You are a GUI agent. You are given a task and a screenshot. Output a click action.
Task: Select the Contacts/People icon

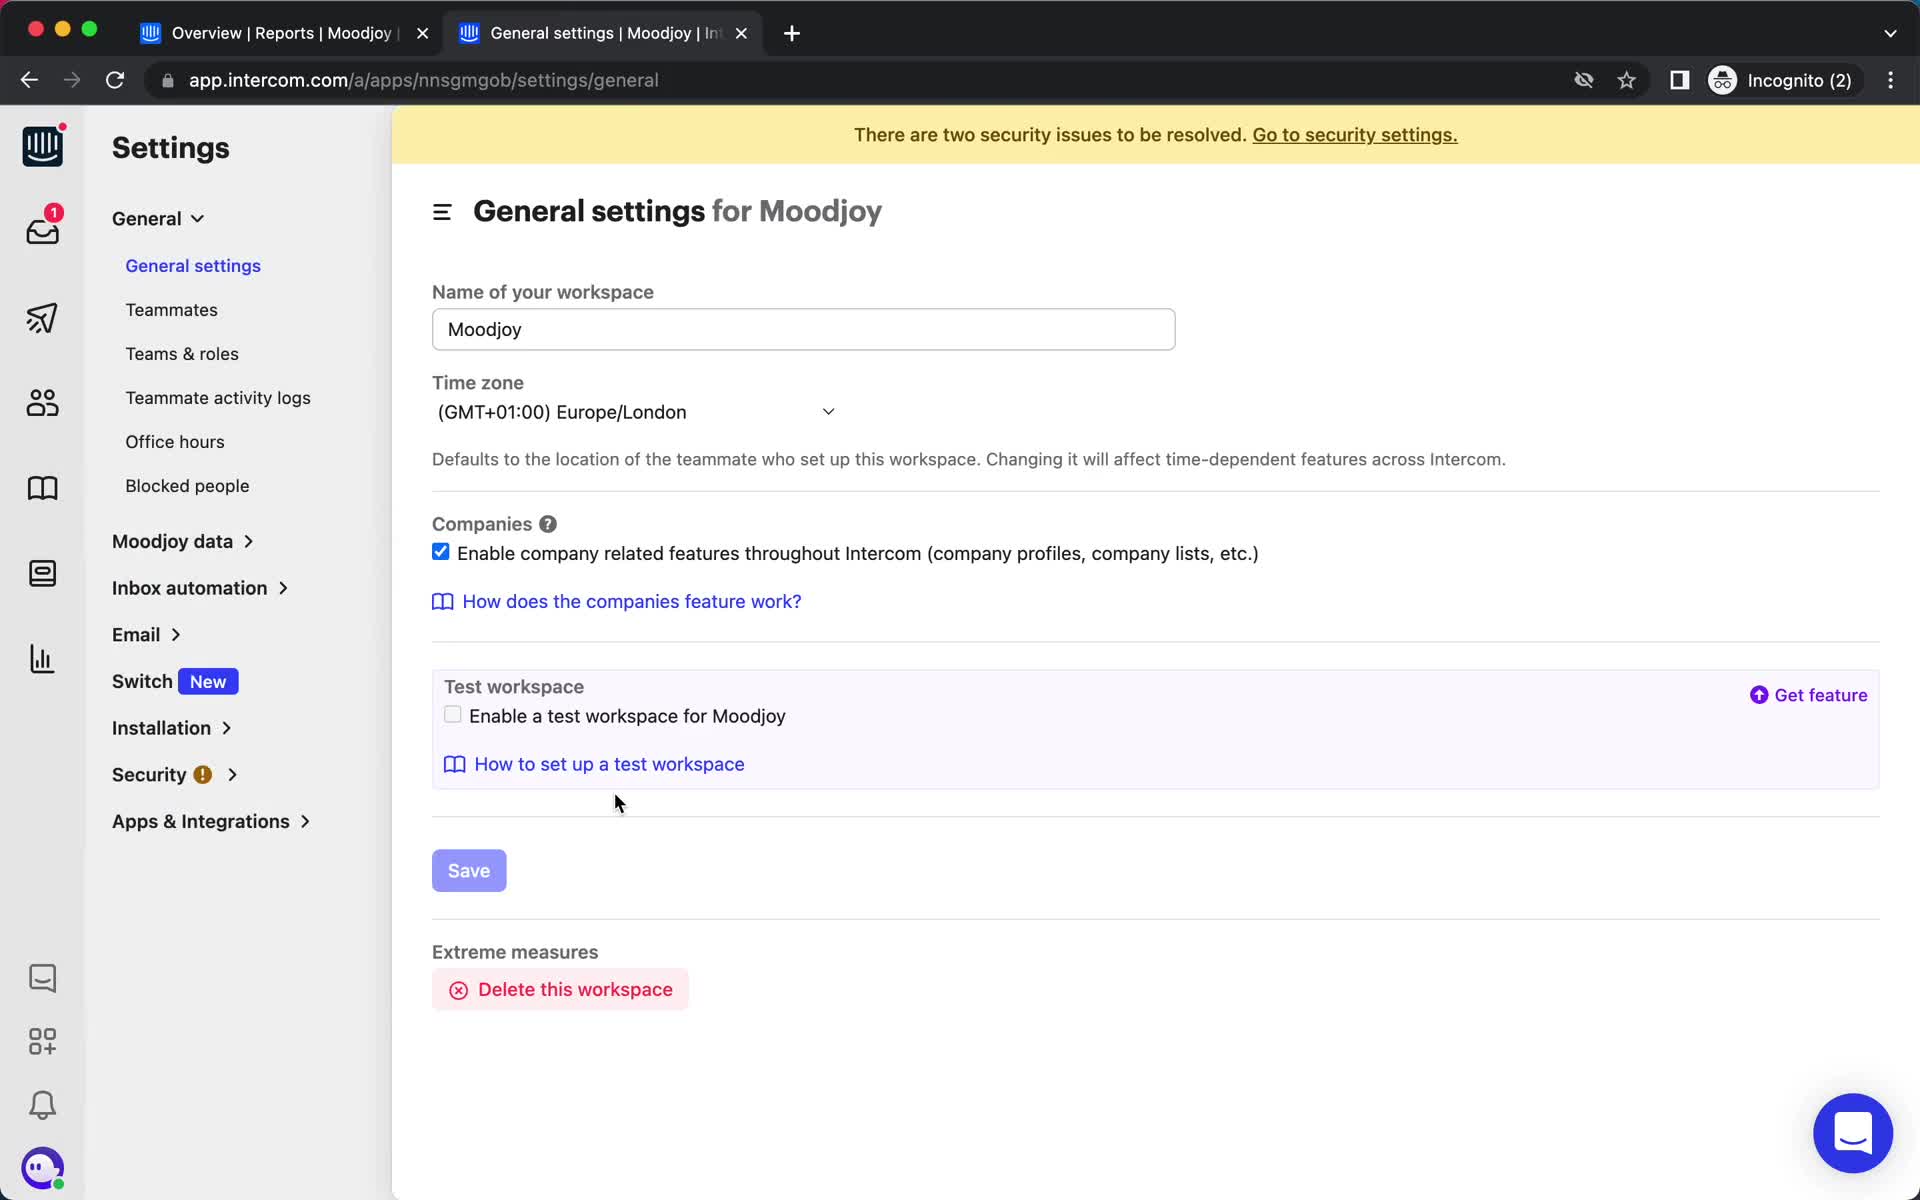tap(43, 402)
